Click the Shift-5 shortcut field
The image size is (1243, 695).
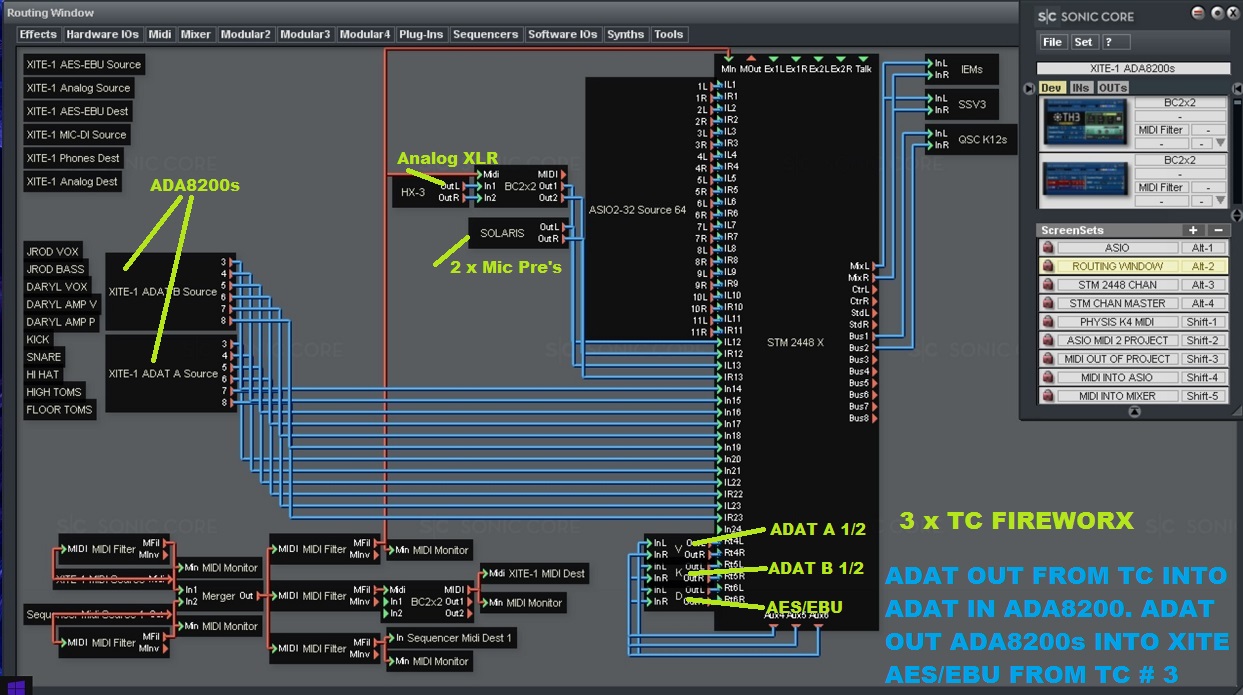pyautogui.click(x=1202, y=396)
